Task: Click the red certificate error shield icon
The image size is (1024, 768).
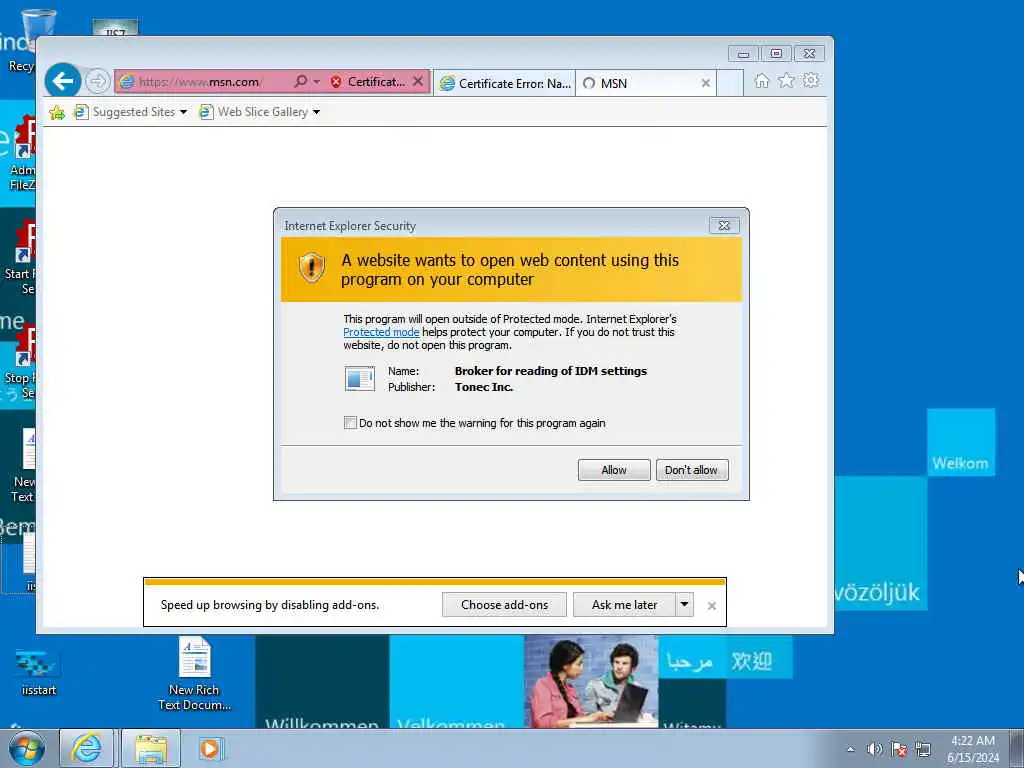Action: 336,82
